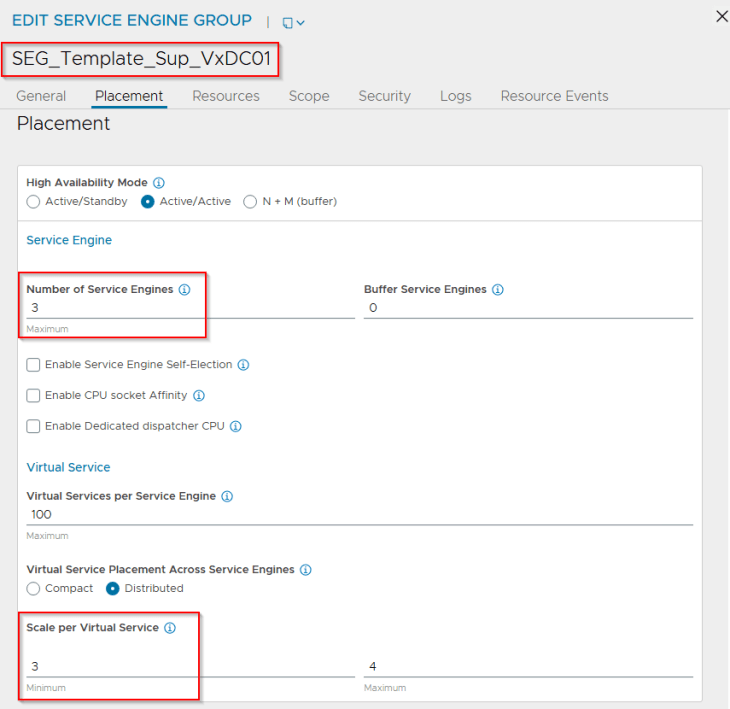This screenshot has width=730, height=709.
Task: Click info icon beside Scale per Virtual Service
Action: click(x=170, y=628)
